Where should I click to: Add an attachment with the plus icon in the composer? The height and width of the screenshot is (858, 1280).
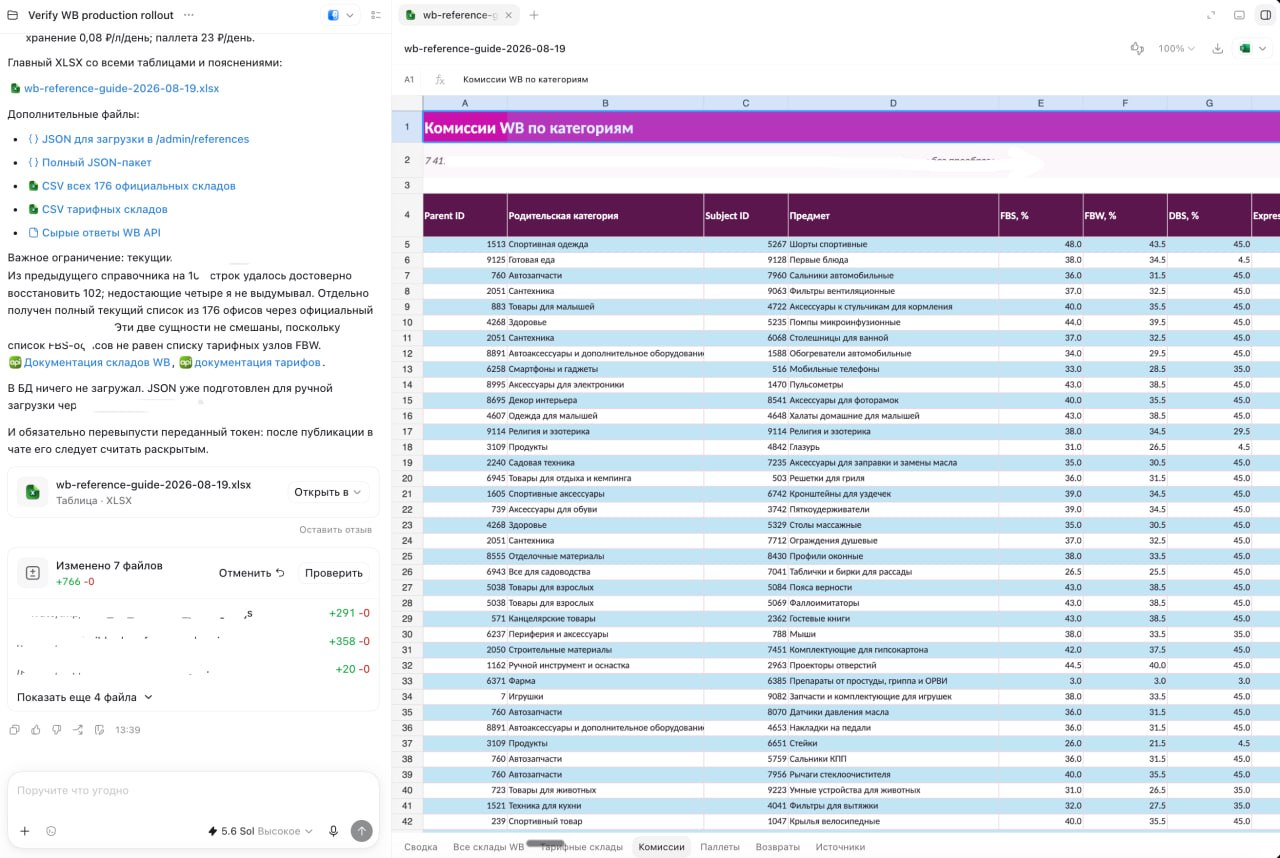(25, 831)
